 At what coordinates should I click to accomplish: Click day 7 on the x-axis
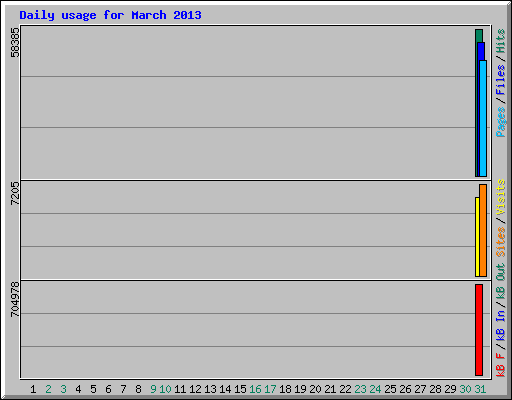(x=123, y=389)
